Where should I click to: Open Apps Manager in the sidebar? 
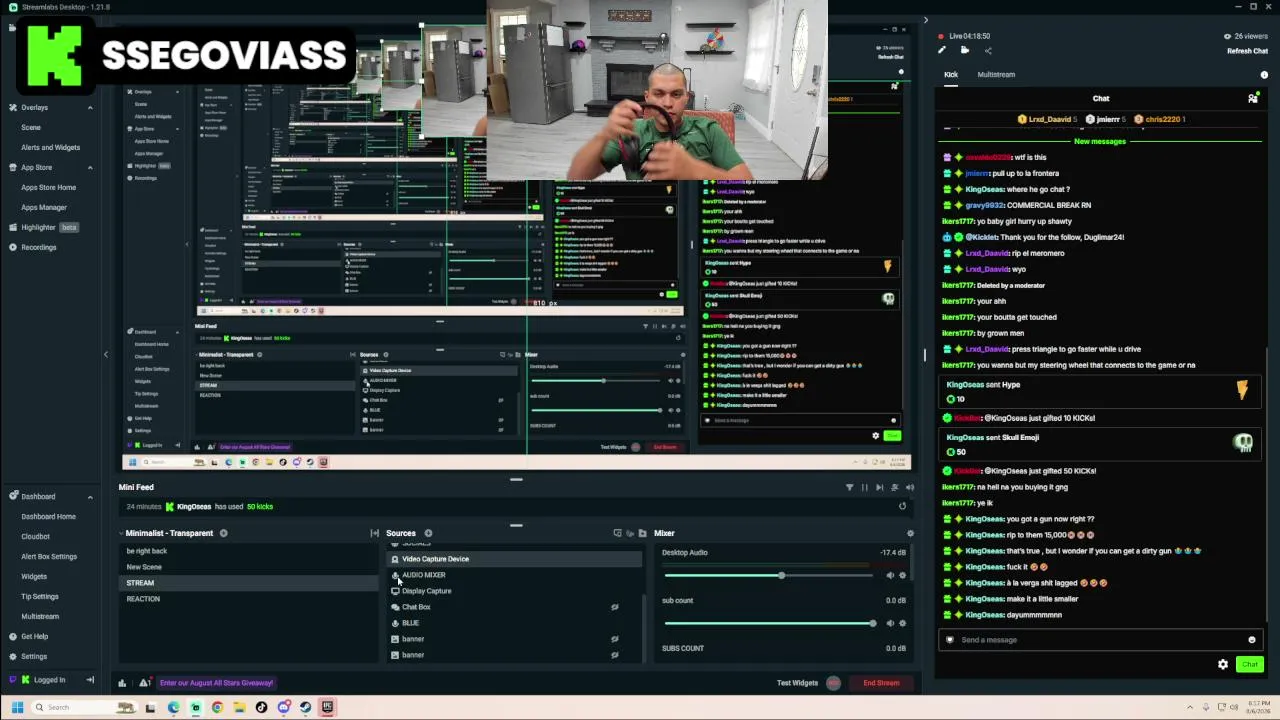(x=44, y=207)
